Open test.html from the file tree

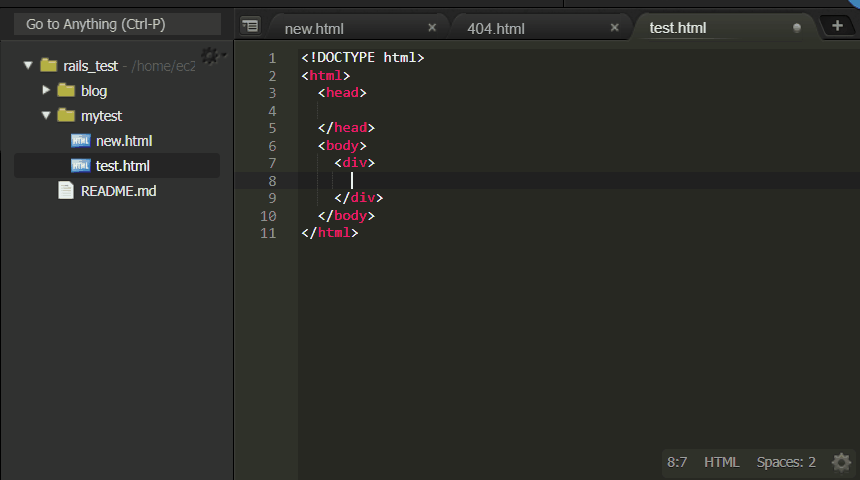[x=123, y=166]
